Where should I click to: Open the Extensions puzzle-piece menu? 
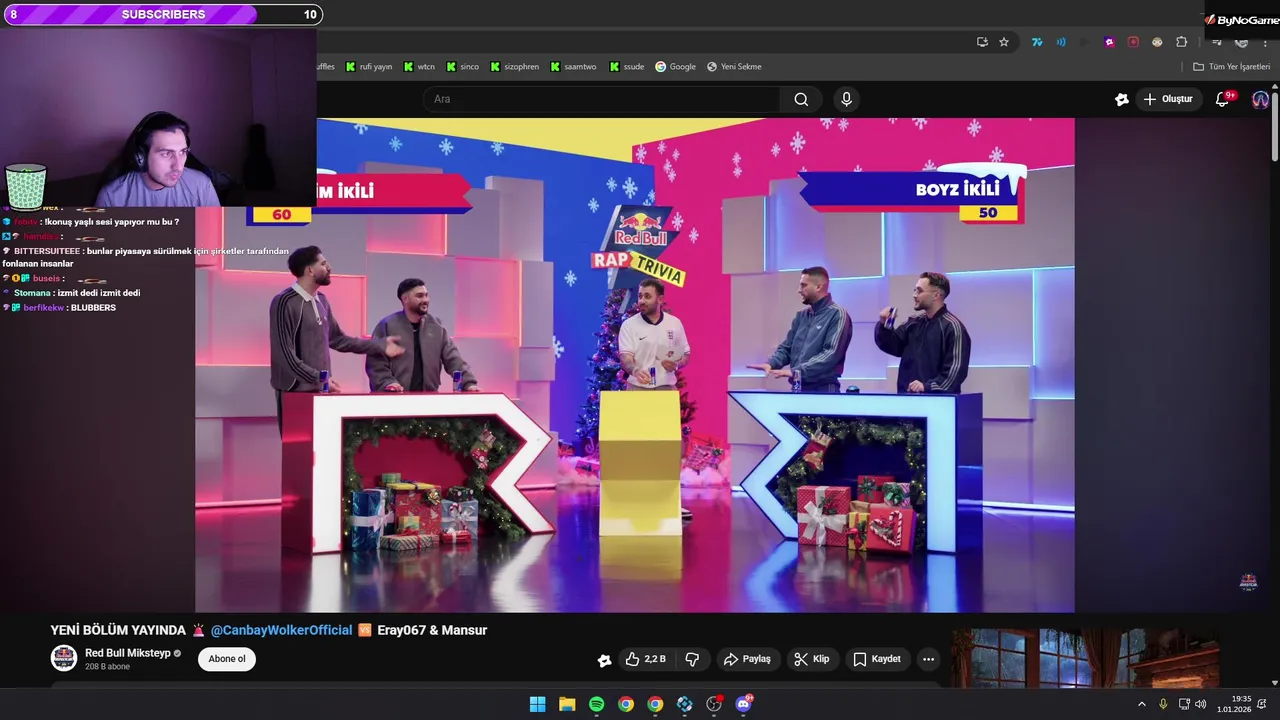[x=1181, y=42]
